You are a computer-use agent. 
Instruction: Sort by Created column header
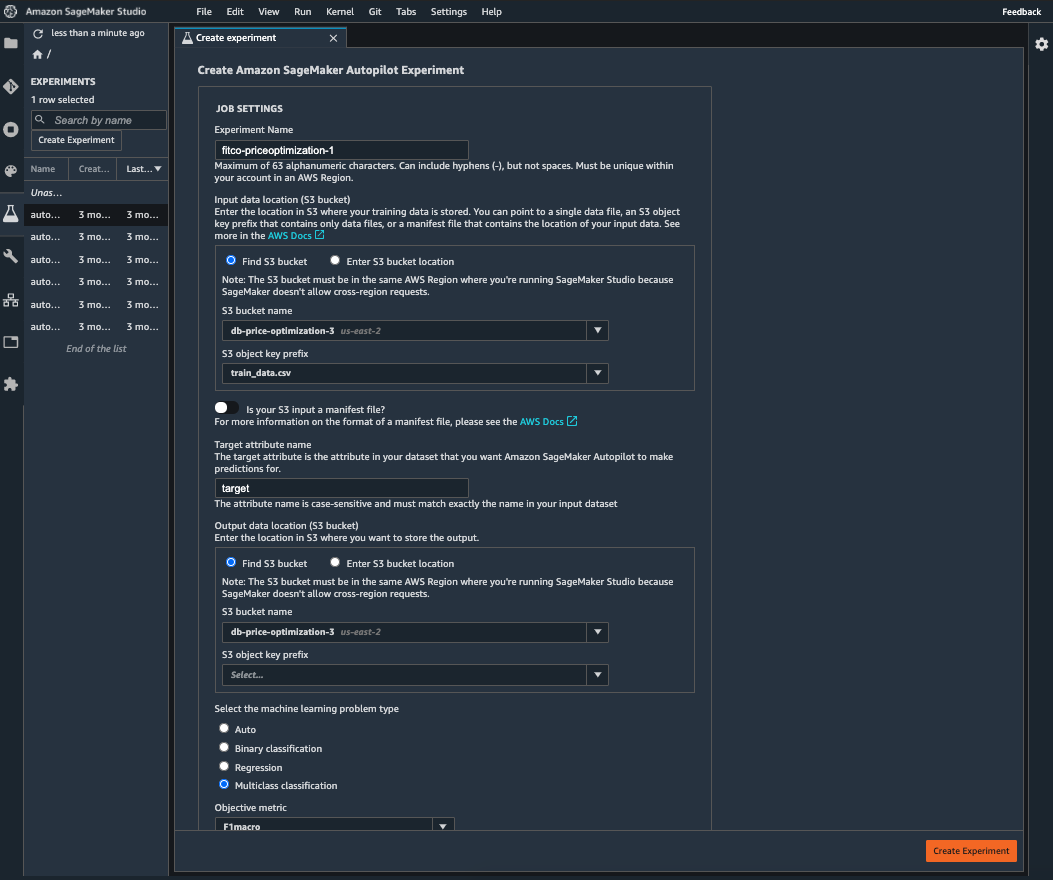coord(93,169)
